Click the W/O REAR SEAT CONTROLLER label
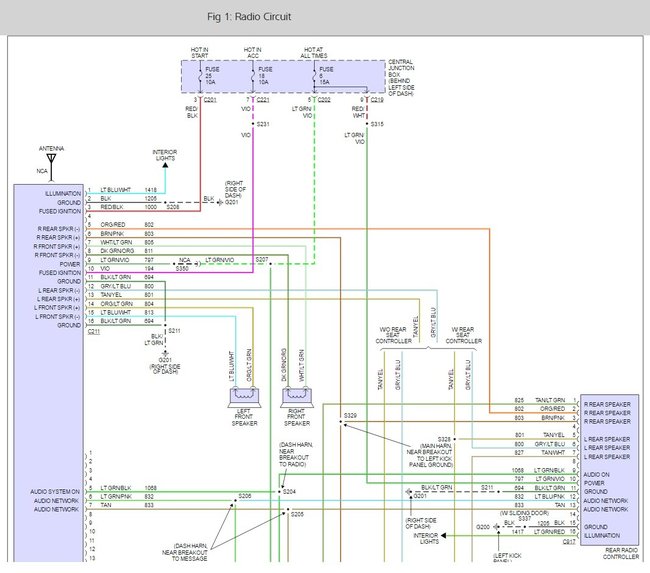 (393, 335)
